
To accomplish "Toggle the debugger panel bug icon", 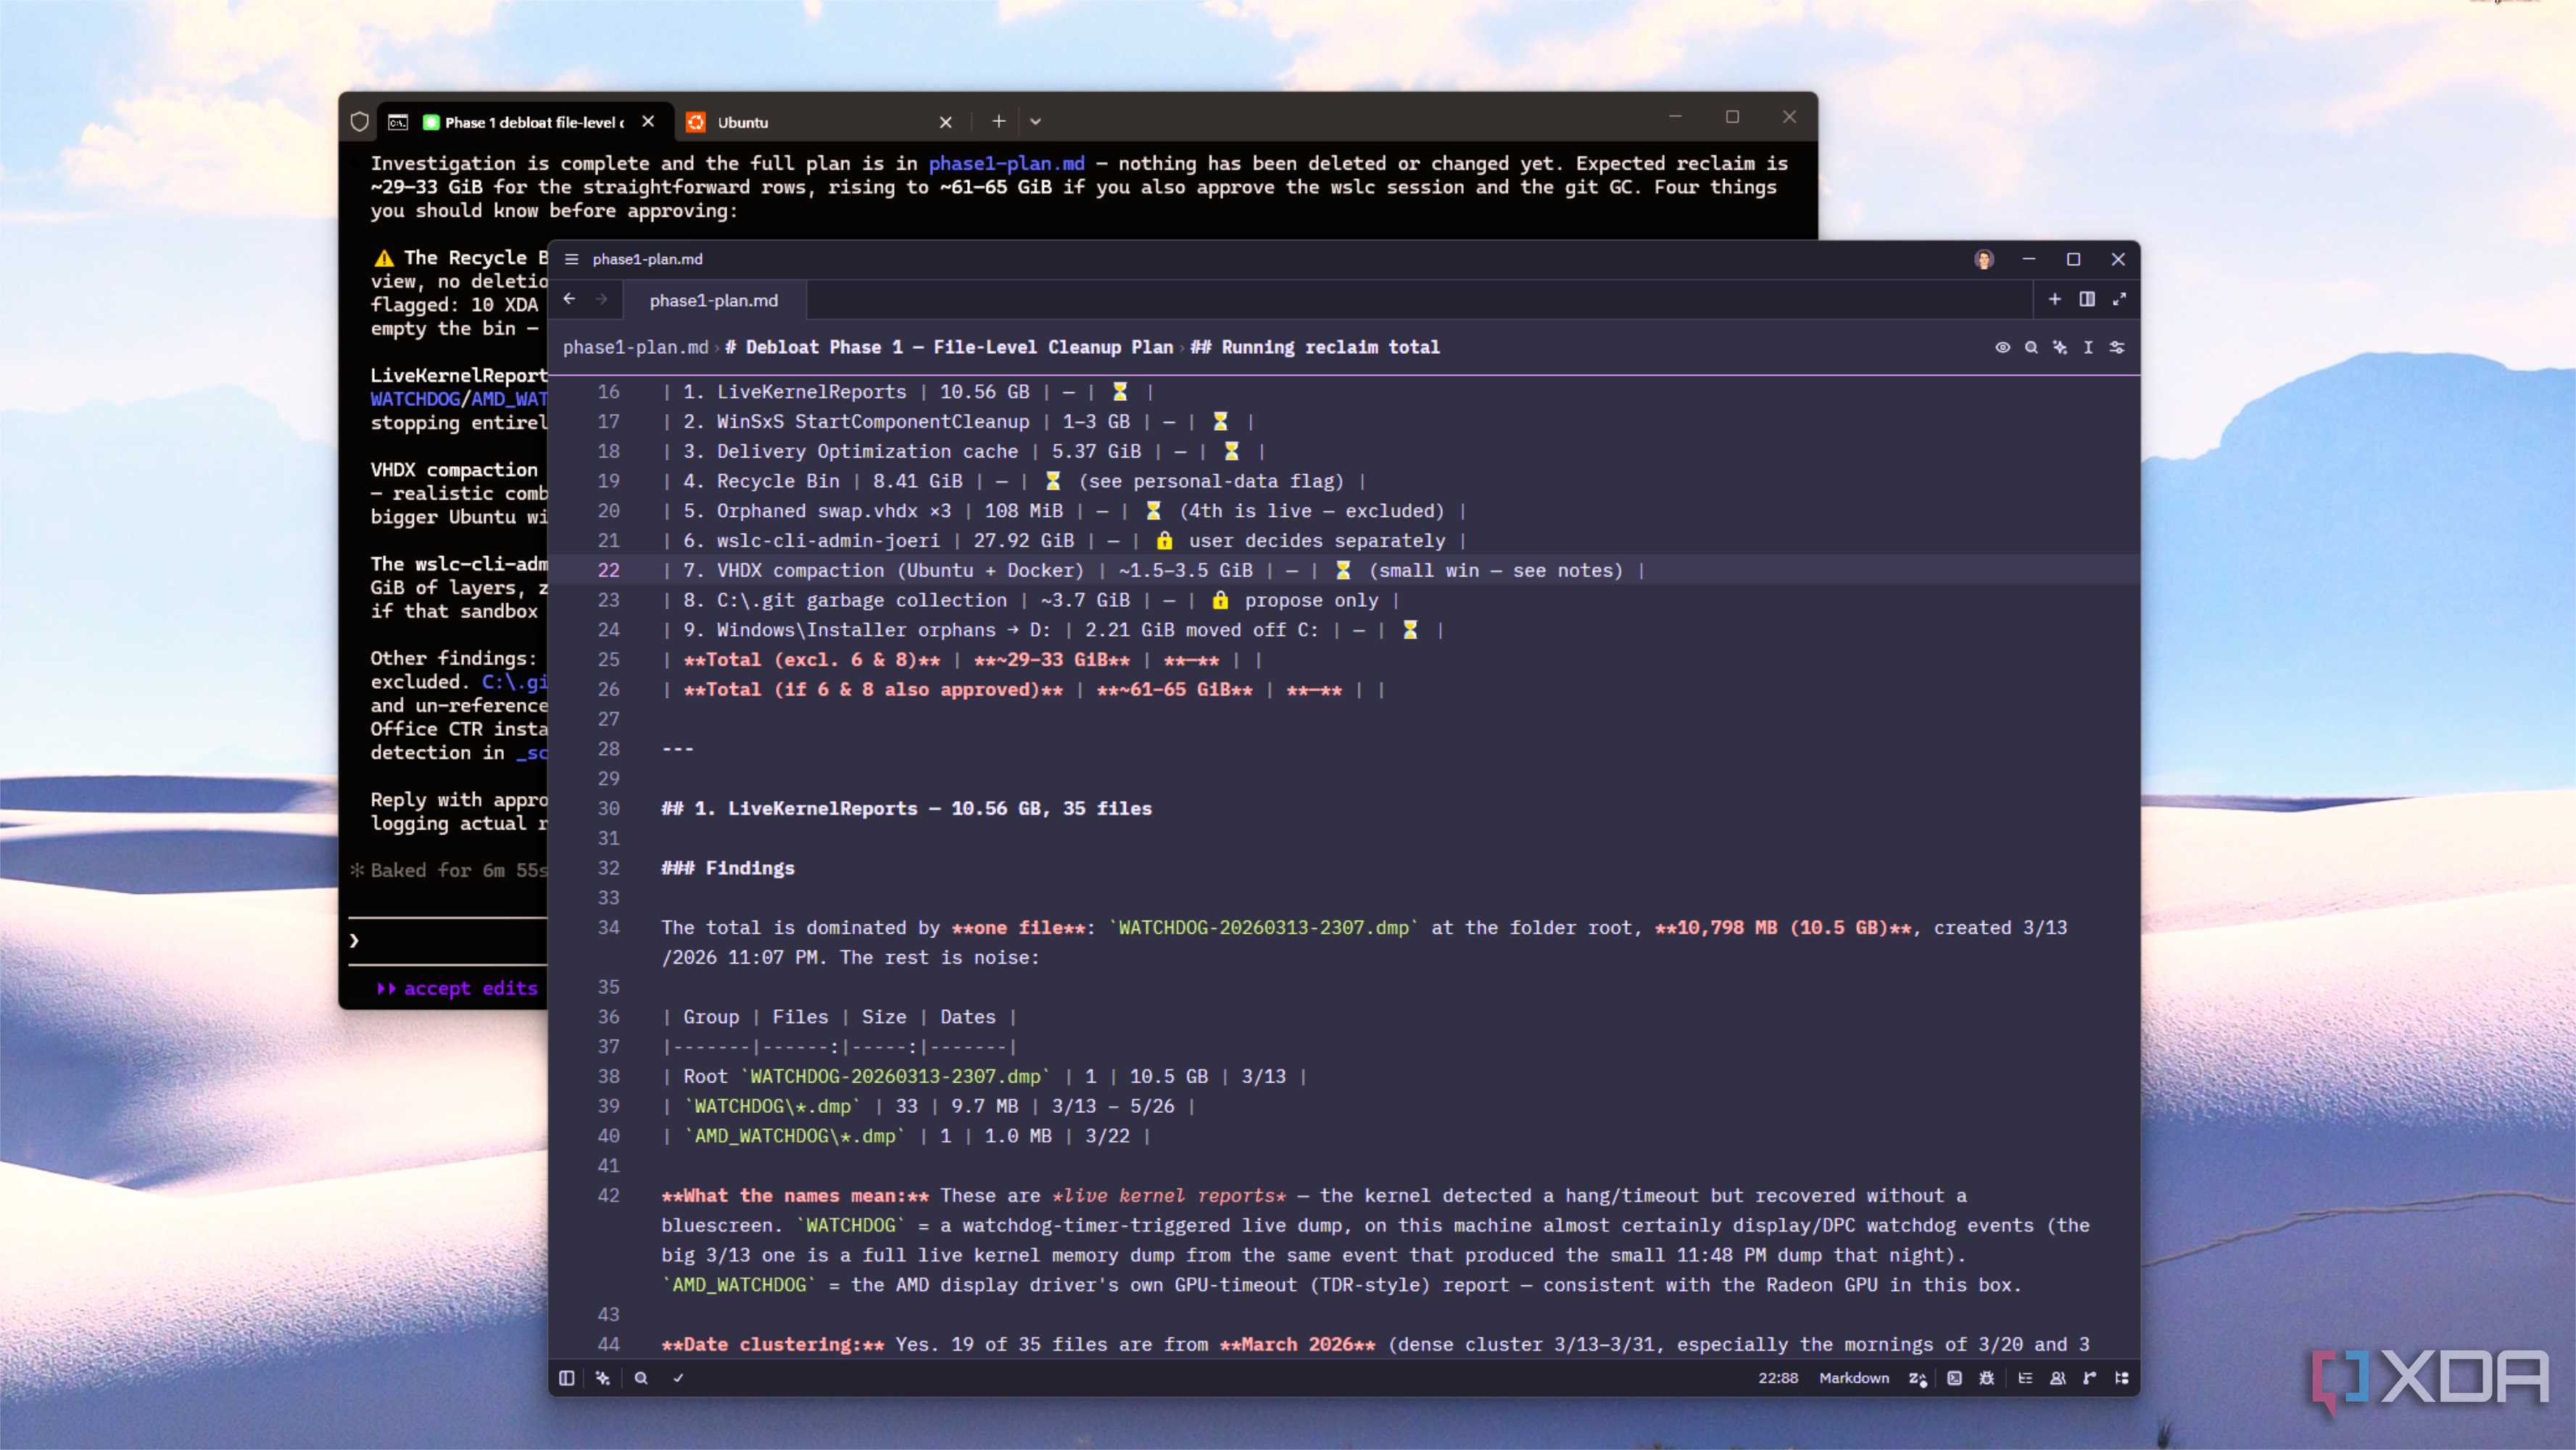I will pos(1987,1378).
